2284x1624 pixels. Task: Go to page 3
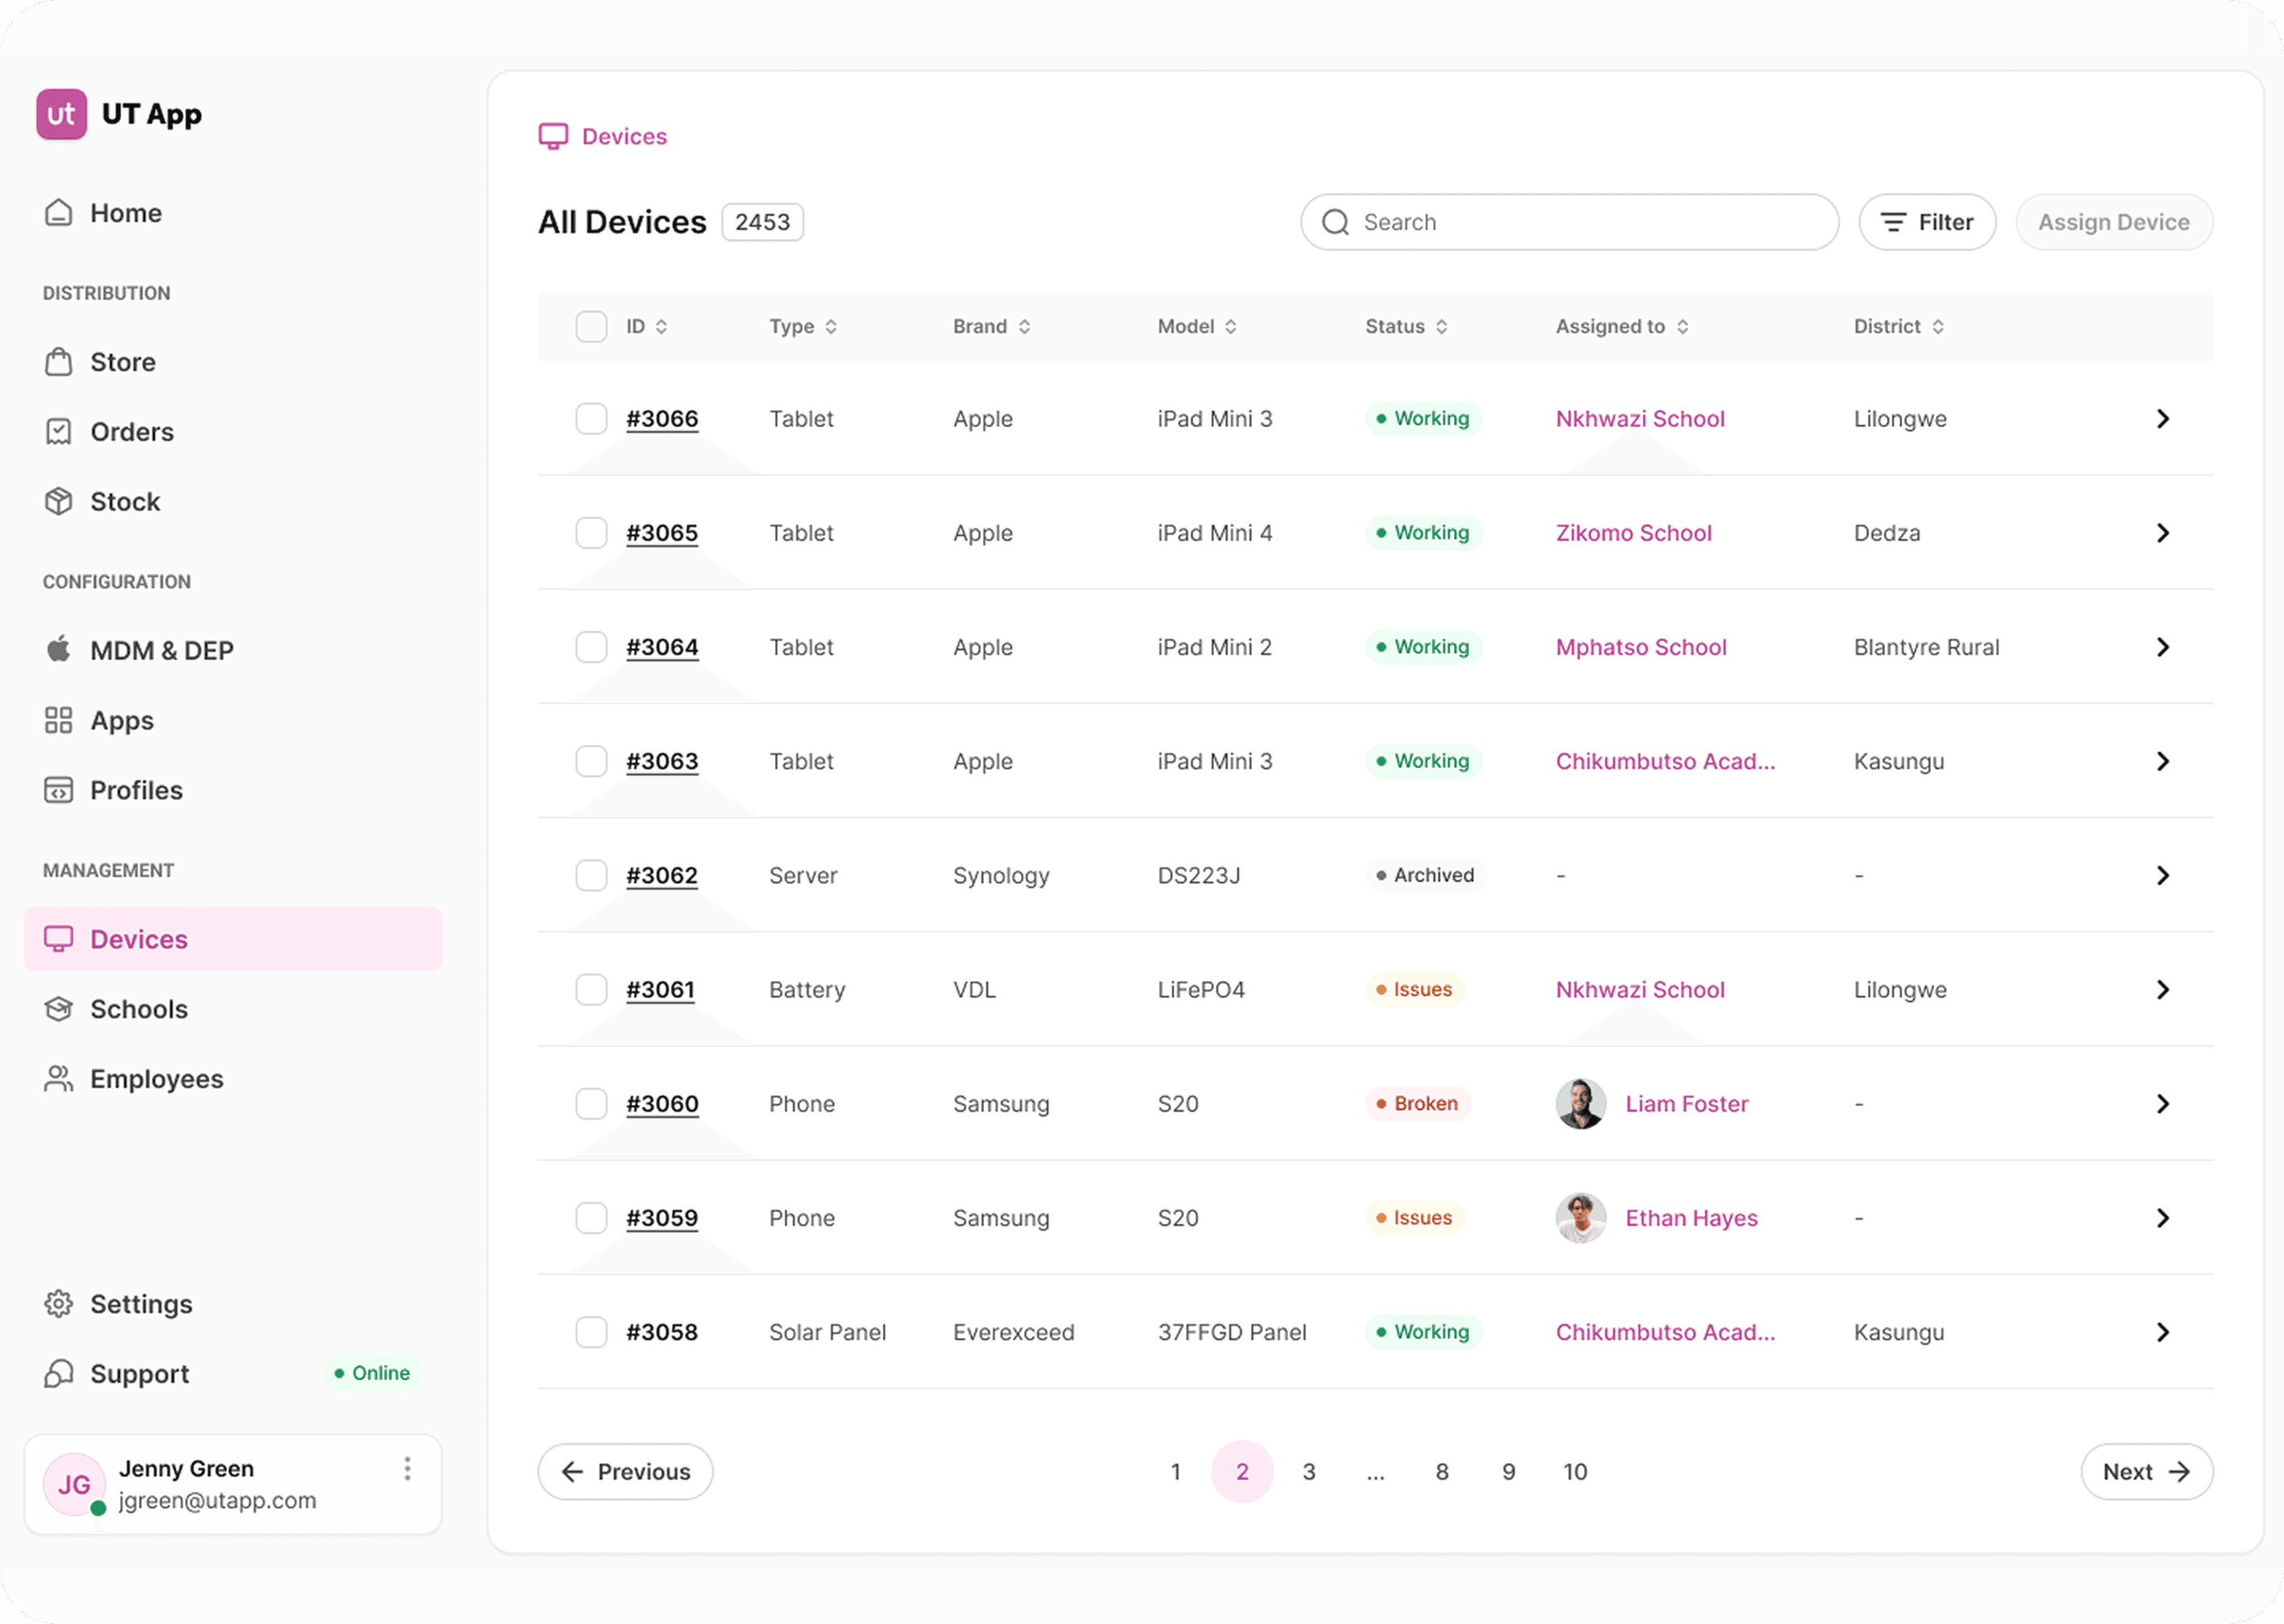pyautogui.click(x=1309, y=1472)
